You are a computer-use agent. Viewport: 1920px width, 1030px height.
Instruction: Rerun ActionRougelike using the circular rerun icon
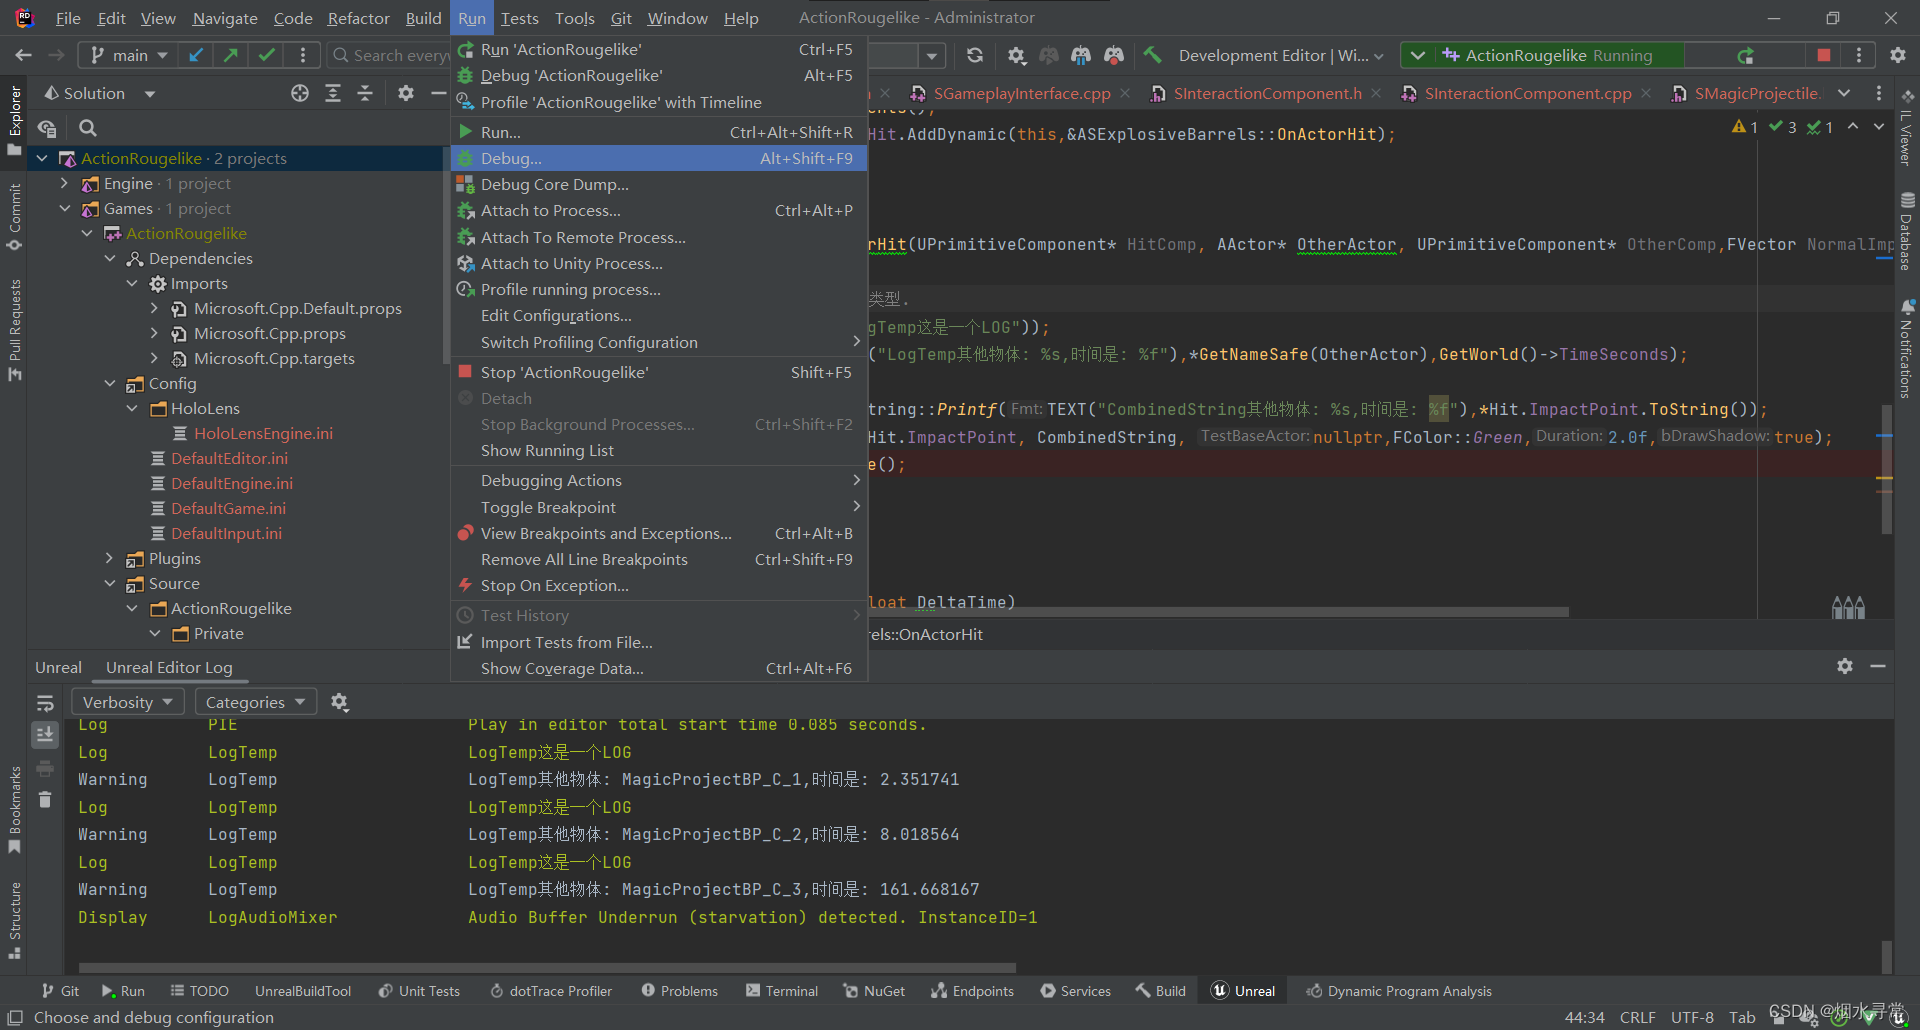click(x=1746, y=55)
